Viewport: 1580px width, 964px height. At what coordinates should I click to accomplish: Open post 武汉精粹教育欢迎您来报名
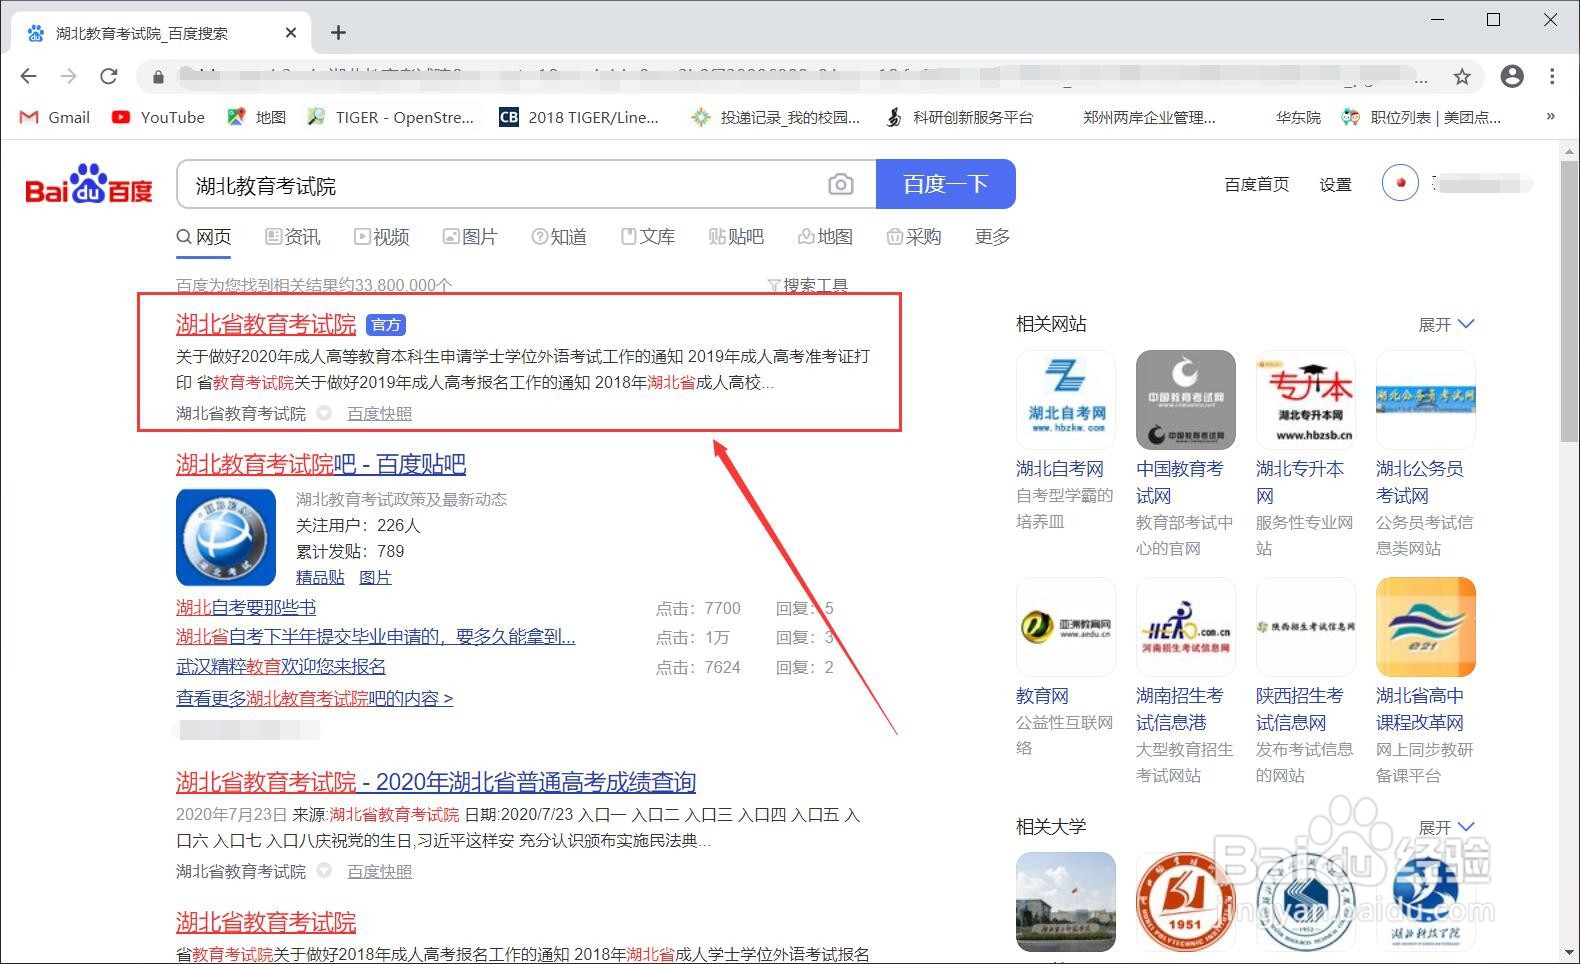(x=281, y=666)
